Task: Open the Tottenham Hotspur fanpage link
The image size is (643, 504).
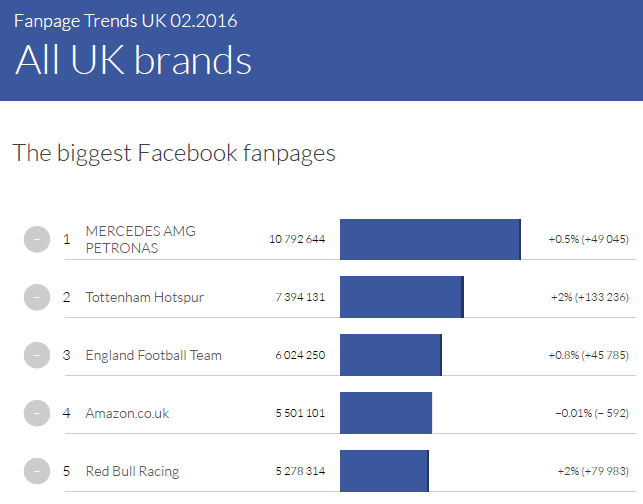Action: [144, 297]
